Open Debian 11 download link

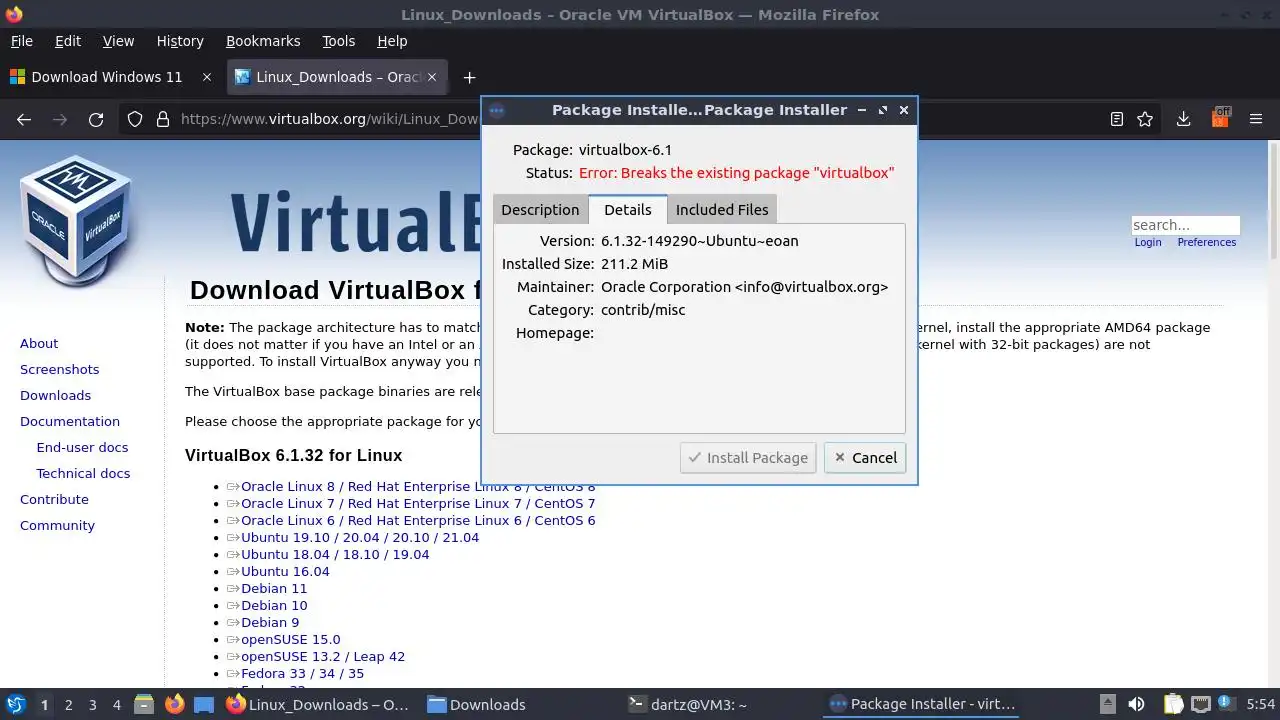[x=274, y=588]
